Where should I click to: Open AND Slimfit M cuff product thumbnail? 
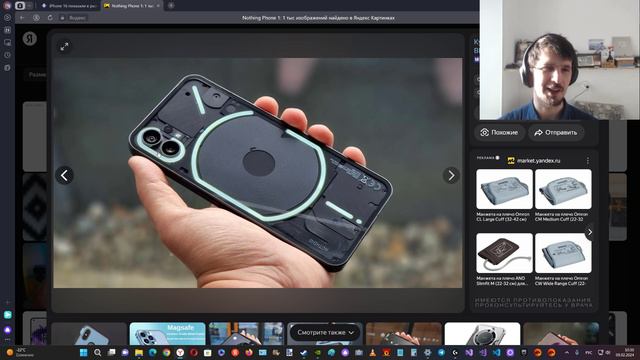[x=504, y=253]
